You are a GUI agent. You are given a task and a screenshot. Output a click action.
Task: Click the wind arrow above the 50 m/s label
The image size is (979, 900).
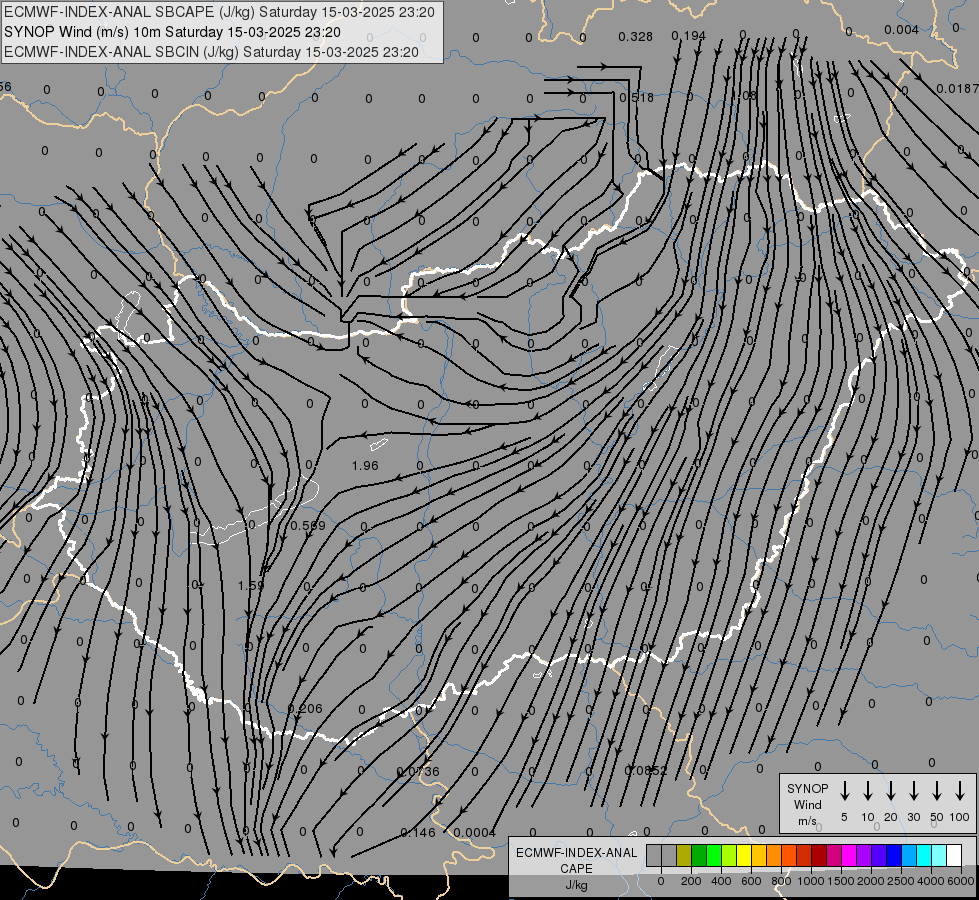[x=937, y=791]
